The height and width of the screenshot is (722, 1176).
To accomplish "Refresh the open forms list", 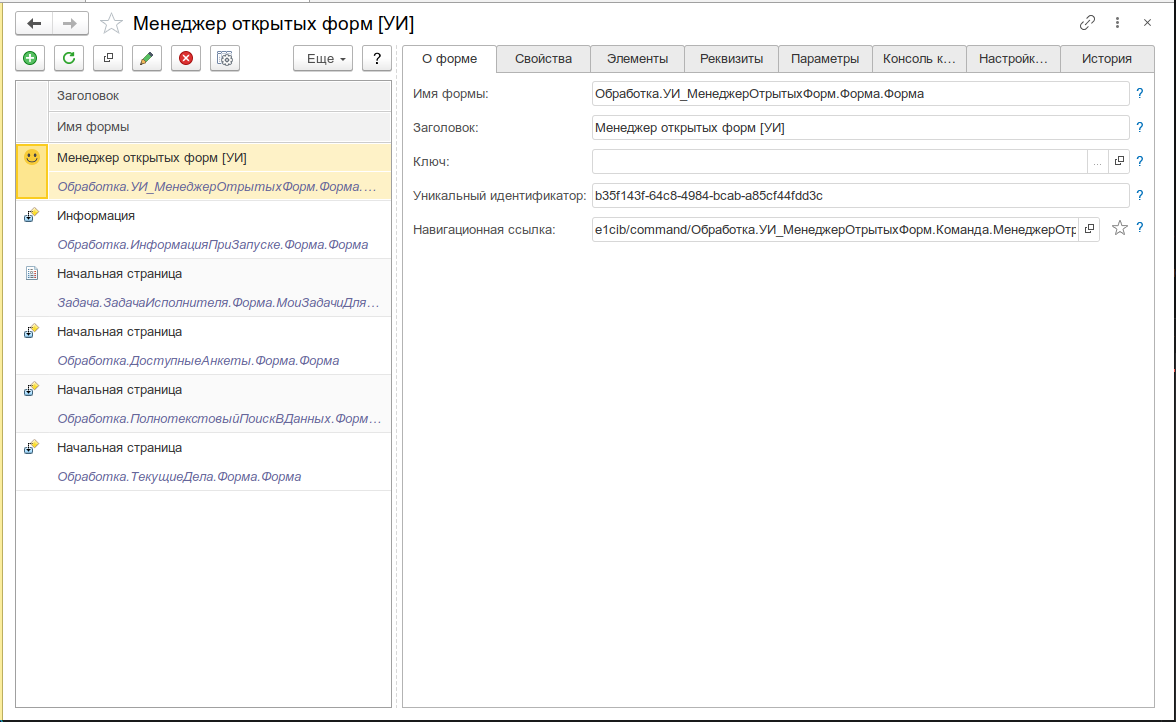I will (69, 58).
